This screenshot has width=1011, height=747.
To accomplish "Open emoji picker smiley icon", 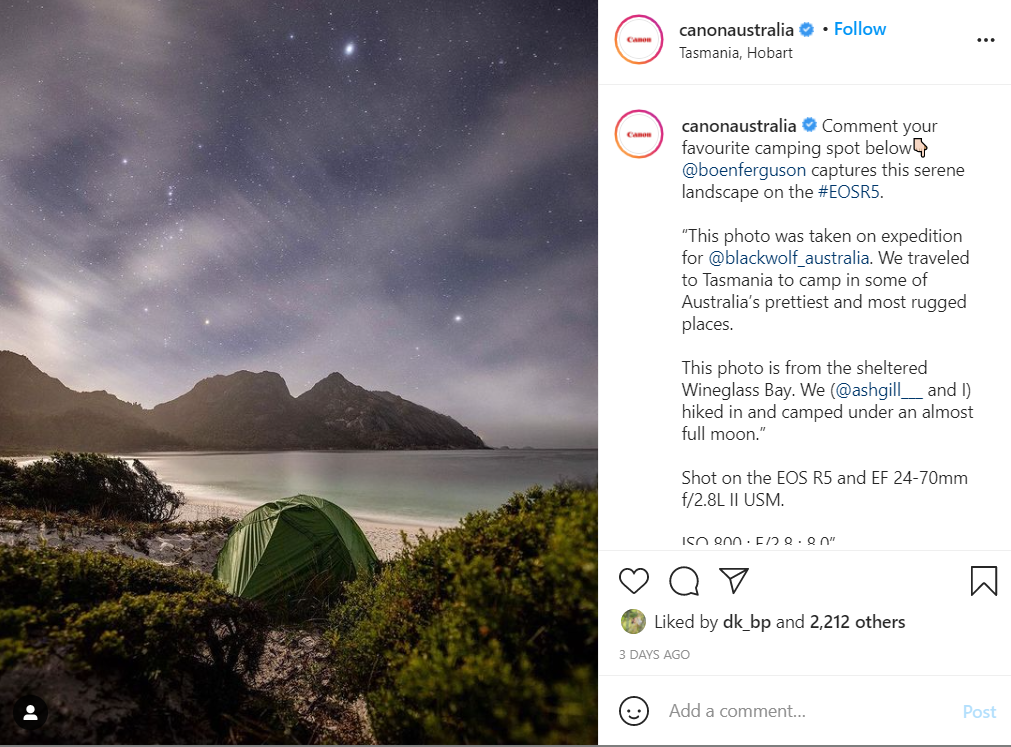I will point(634,711).
